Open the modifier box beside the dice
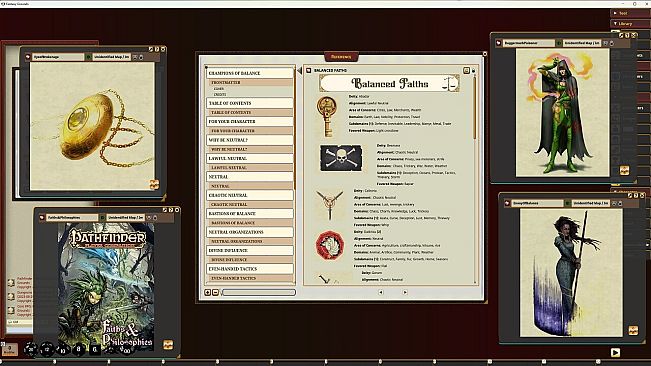The width and height of the screenshot is (651, 366). coord(10,349)
